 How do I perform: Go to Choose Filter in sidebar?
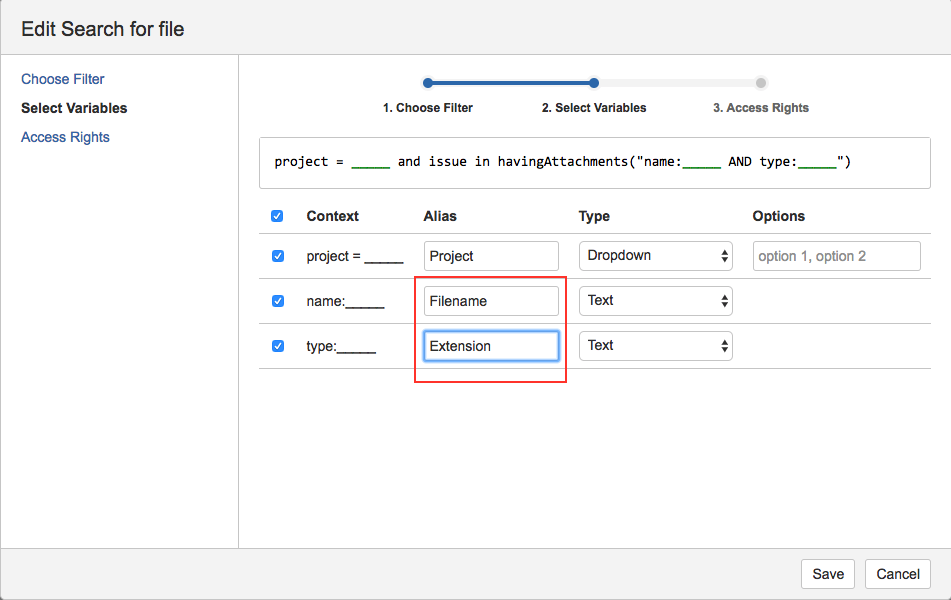click(x=63, y=79)
